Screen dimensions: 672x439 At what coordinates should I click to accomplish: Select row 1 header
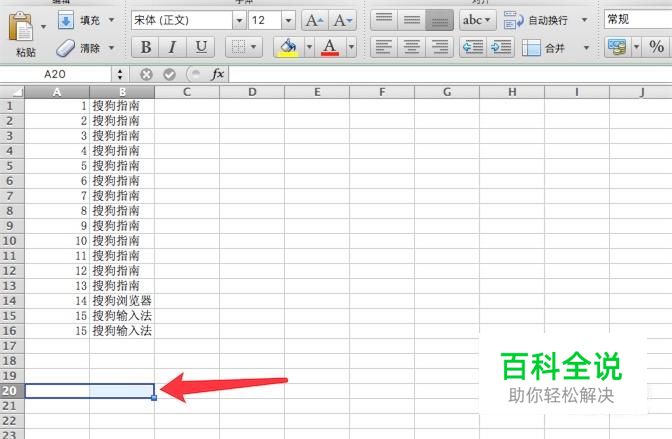pyautogui.click(x=12, y=106)
